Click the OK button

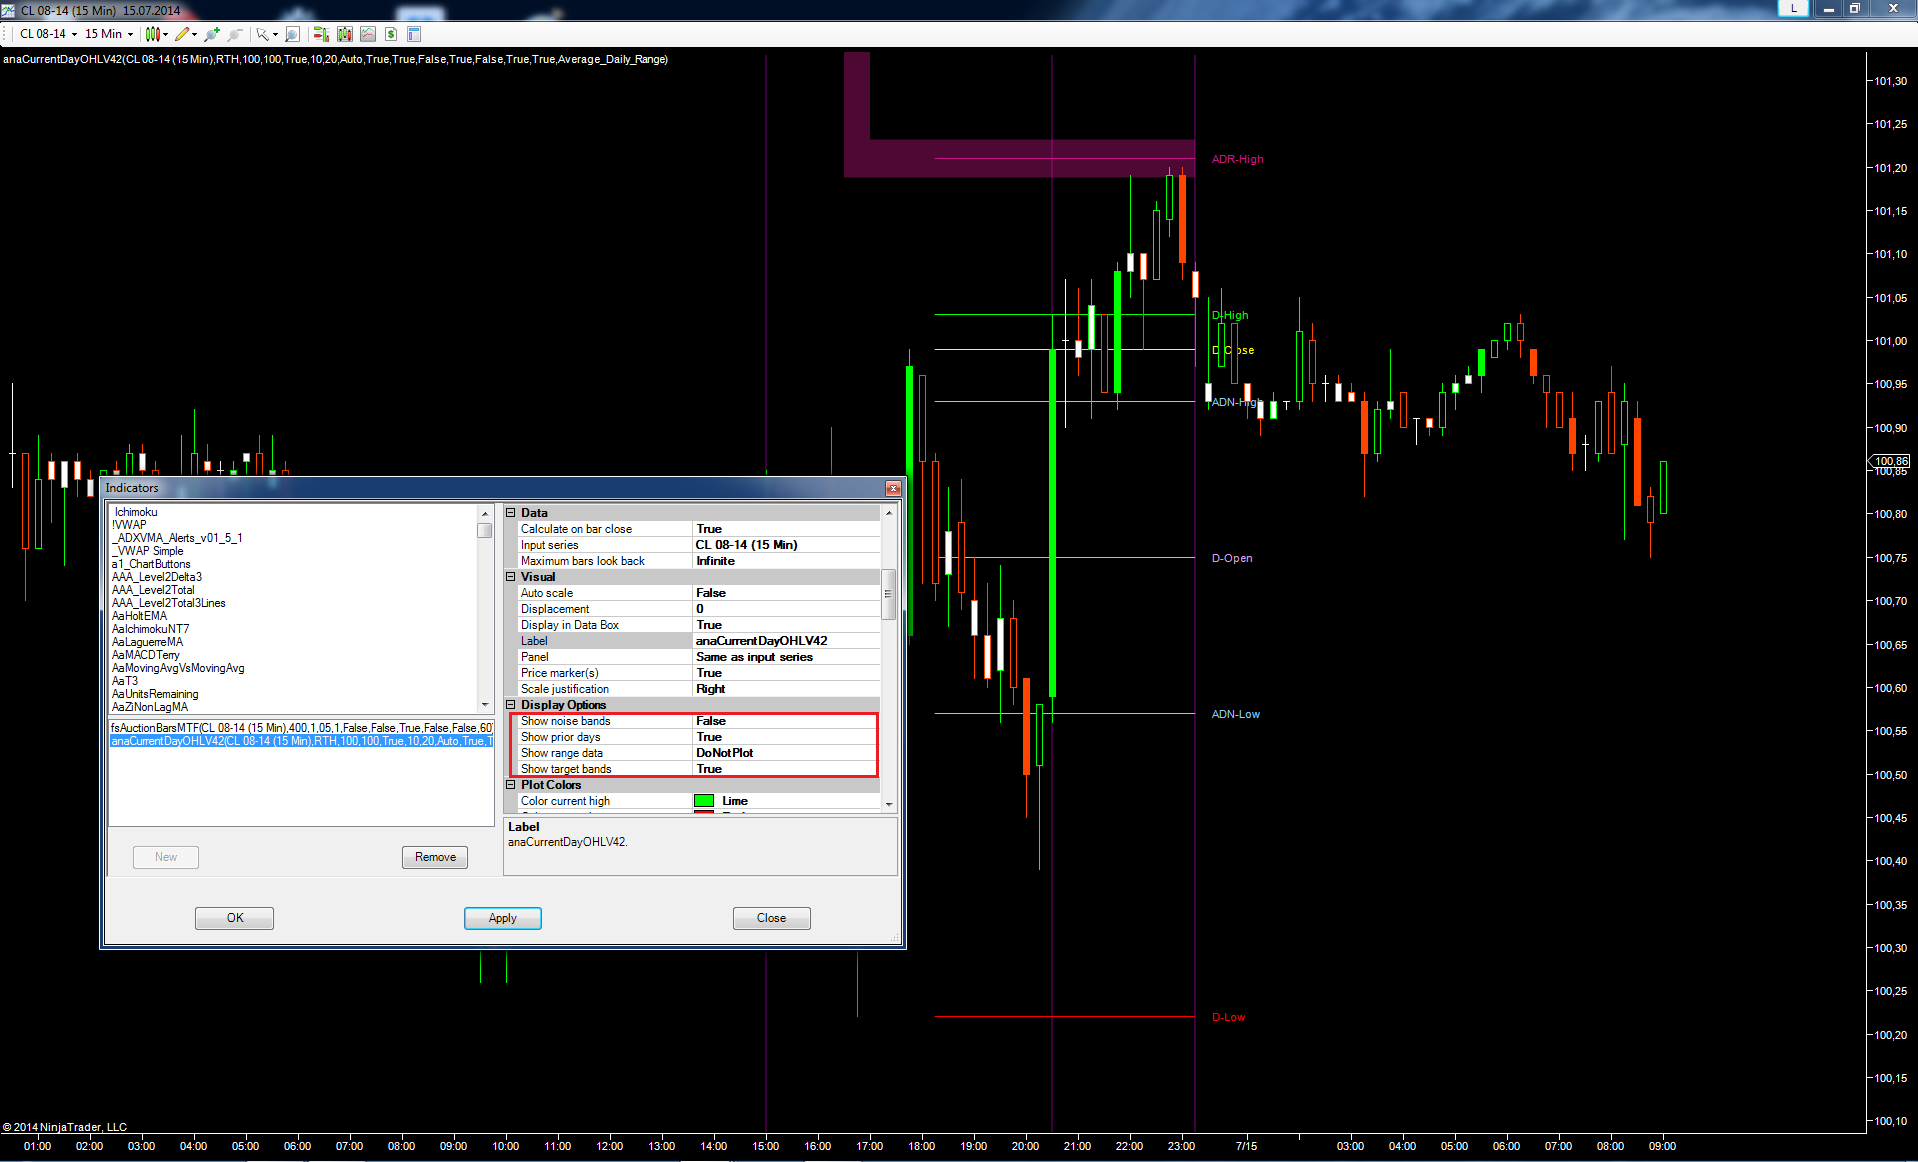point(235,918)
